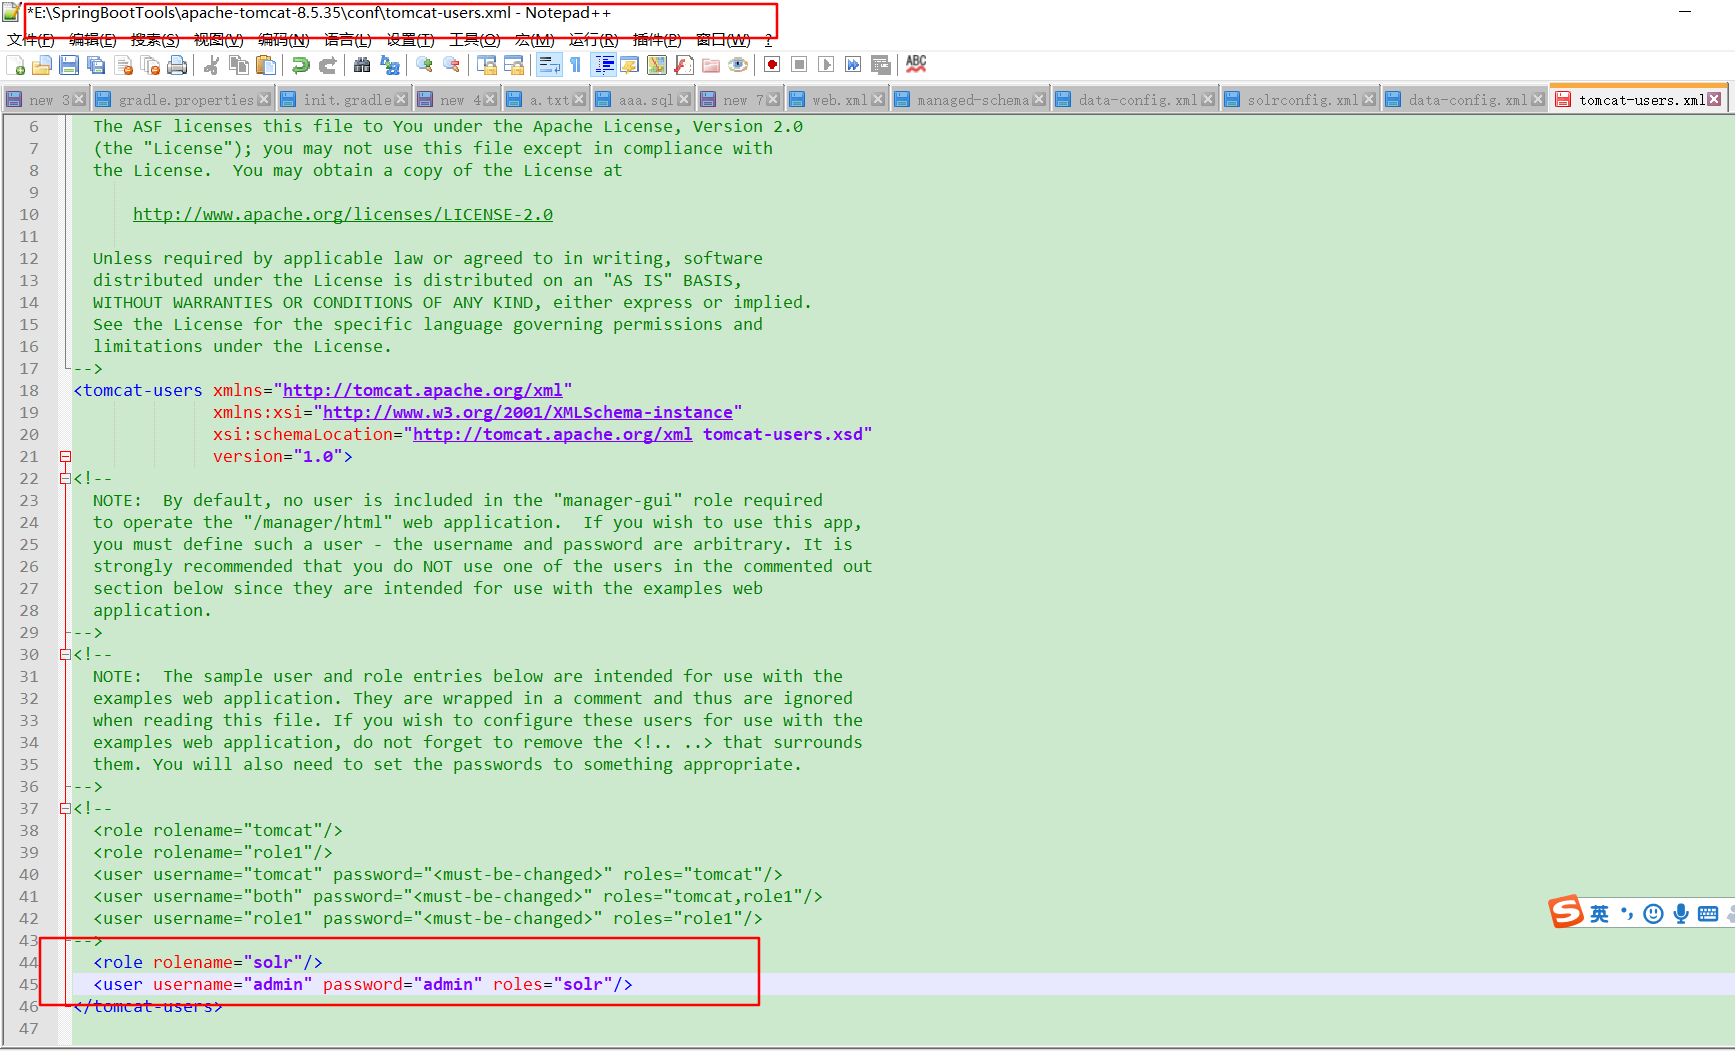Screen dimensions: 1735x1051
Task: Save the current file with the Save icon
Action: coord(69,66)
